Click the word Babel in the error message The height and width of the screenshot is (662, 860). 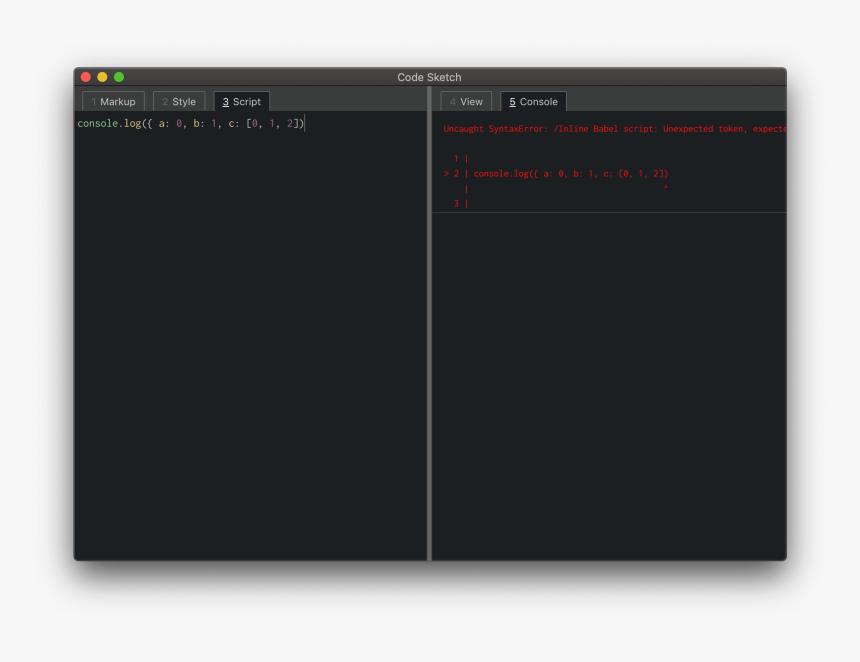605,128
